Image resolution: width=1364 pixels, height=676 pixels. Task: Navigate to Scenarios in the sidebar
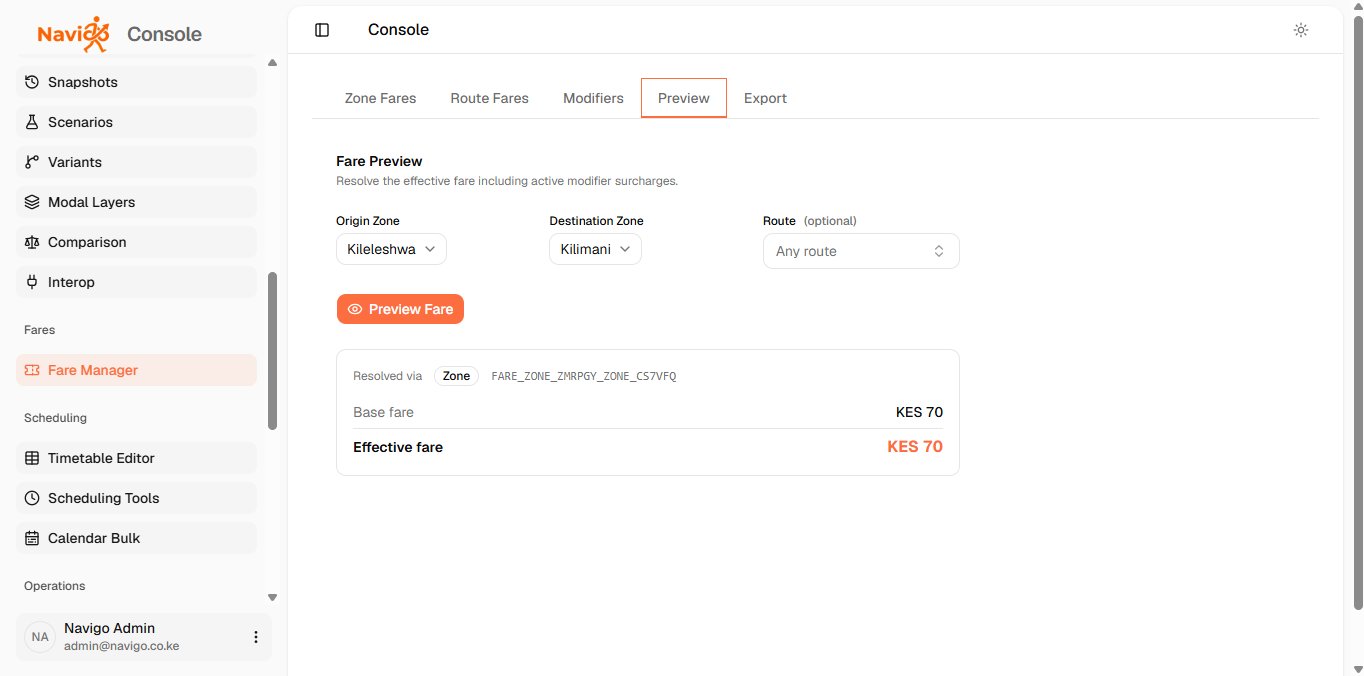coord(136,122)
